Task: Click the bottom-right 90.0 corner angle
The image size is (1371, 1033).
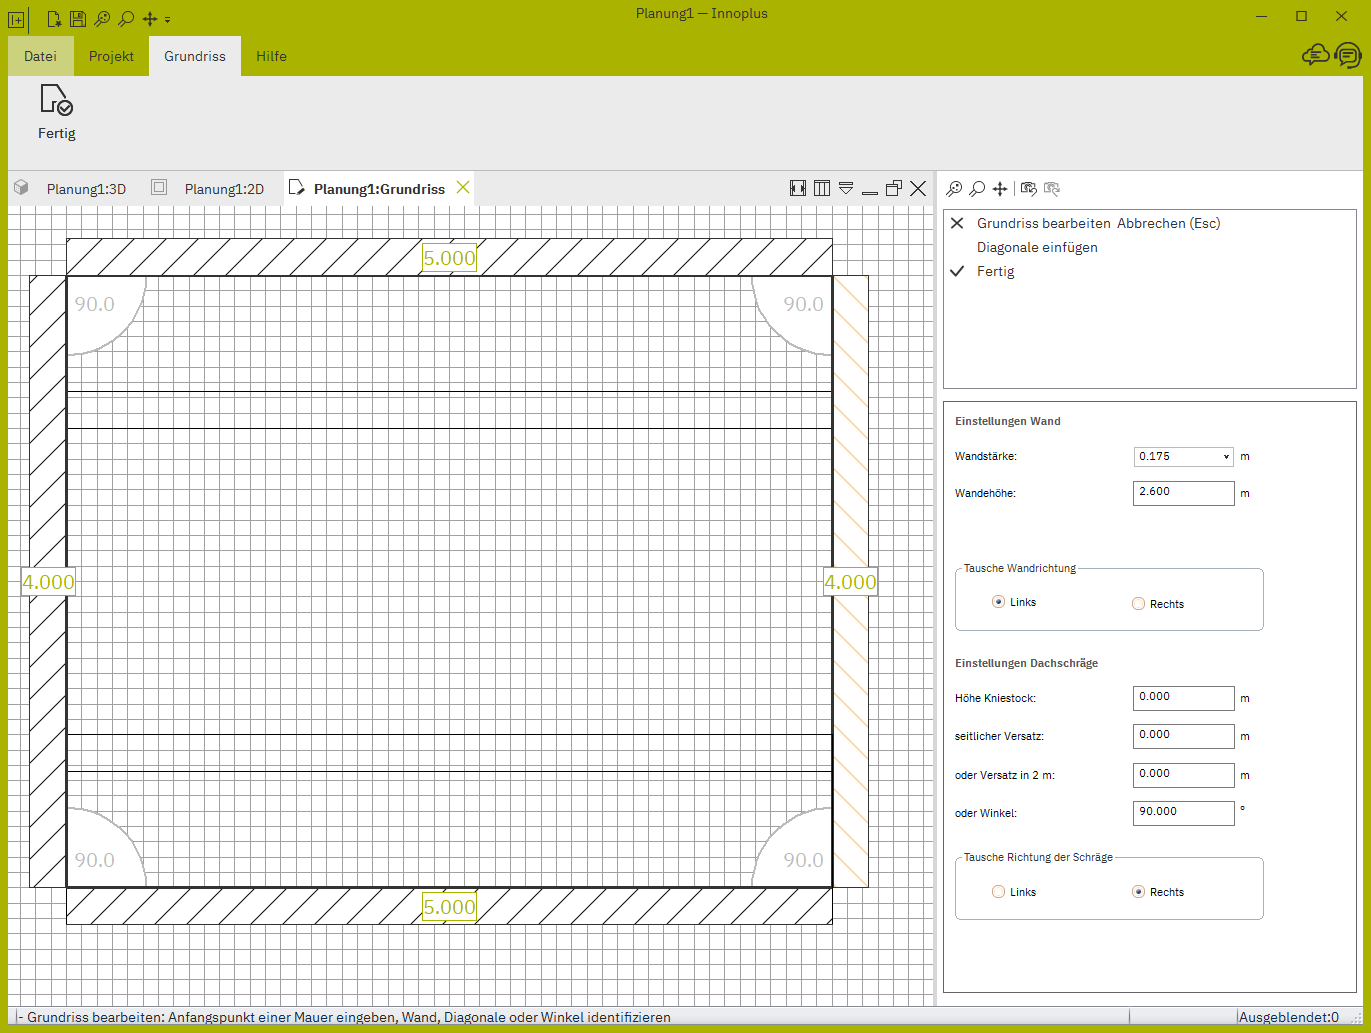Action: click(x=803, y=860)
